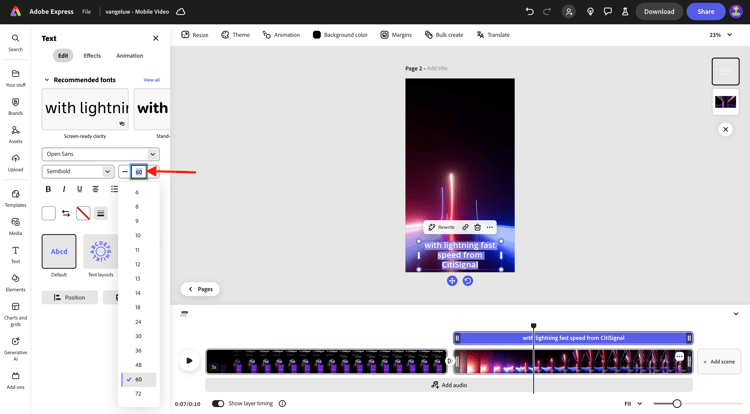Open Theme in top toolbar
This screenshot has width=750, height=414.
235,35
